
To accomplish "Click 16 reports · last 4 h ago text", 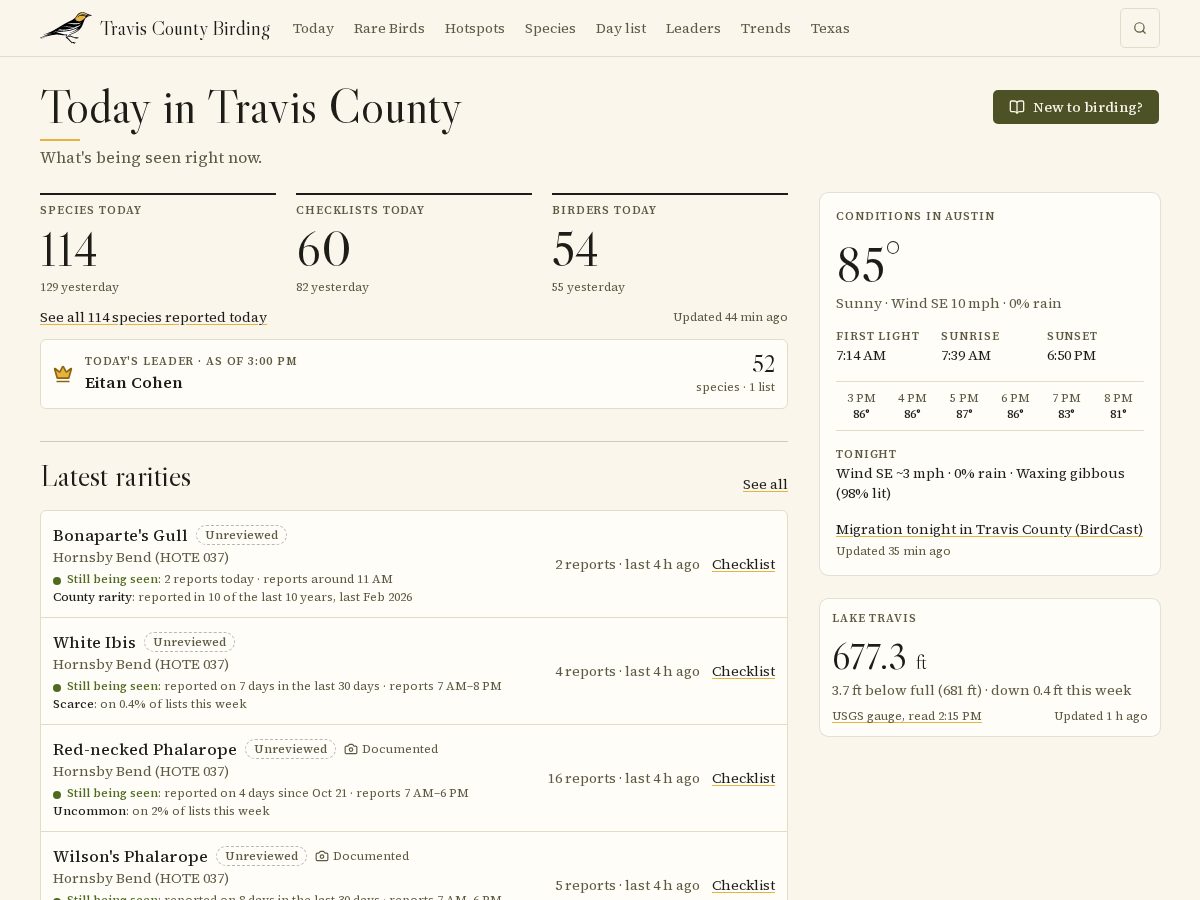I will click(623, 778).
